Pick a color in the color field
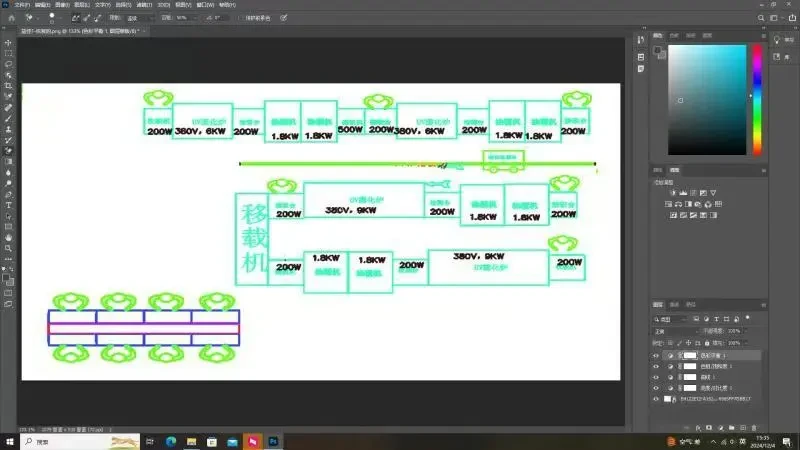Screen dimensions: 800x450 click(707, 100)
